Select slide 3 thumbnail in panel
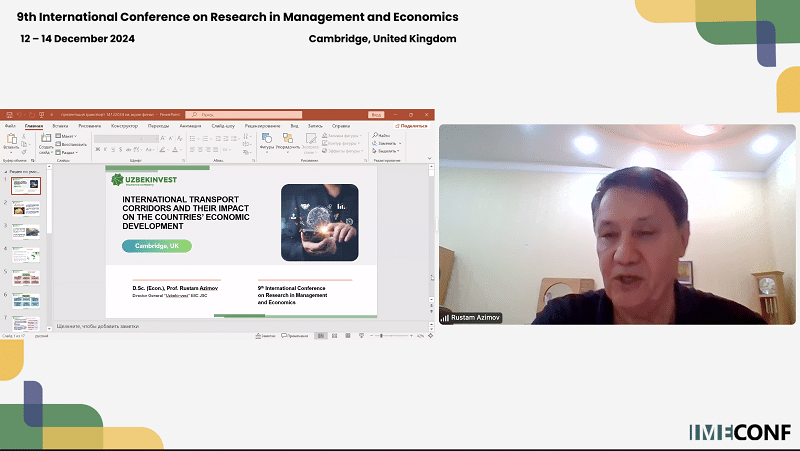800x451 pixels. [26, 232]
